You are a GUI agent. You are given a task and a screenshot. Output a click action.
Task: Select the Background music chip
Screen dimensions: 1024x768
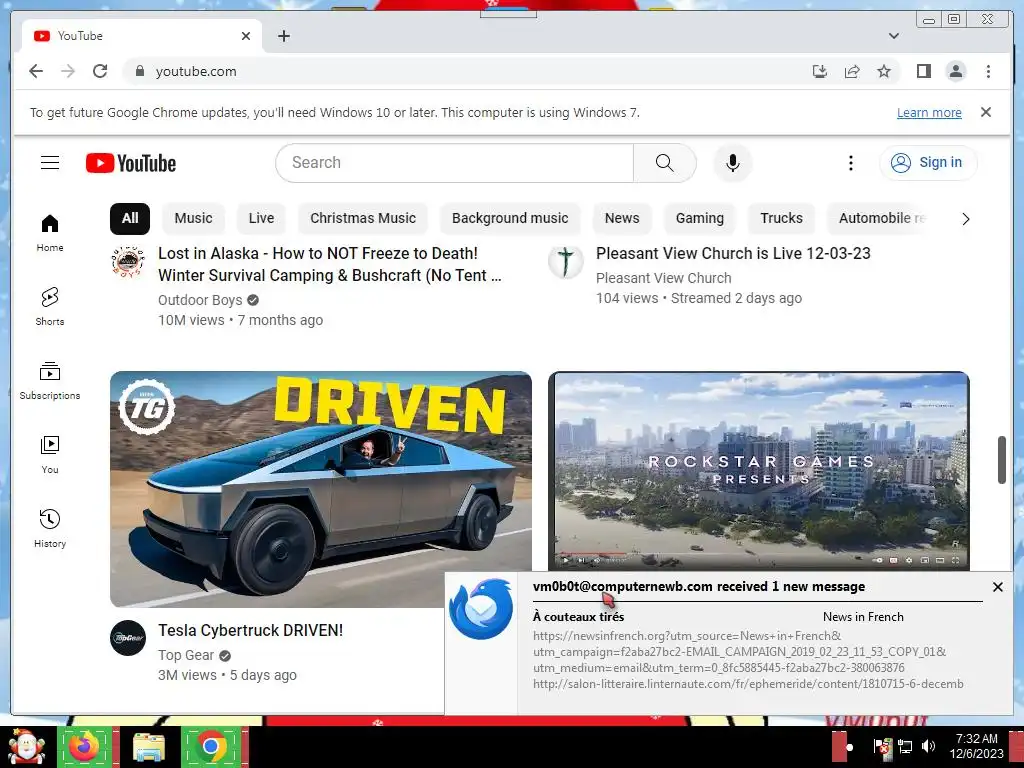[x=510, y=218]
